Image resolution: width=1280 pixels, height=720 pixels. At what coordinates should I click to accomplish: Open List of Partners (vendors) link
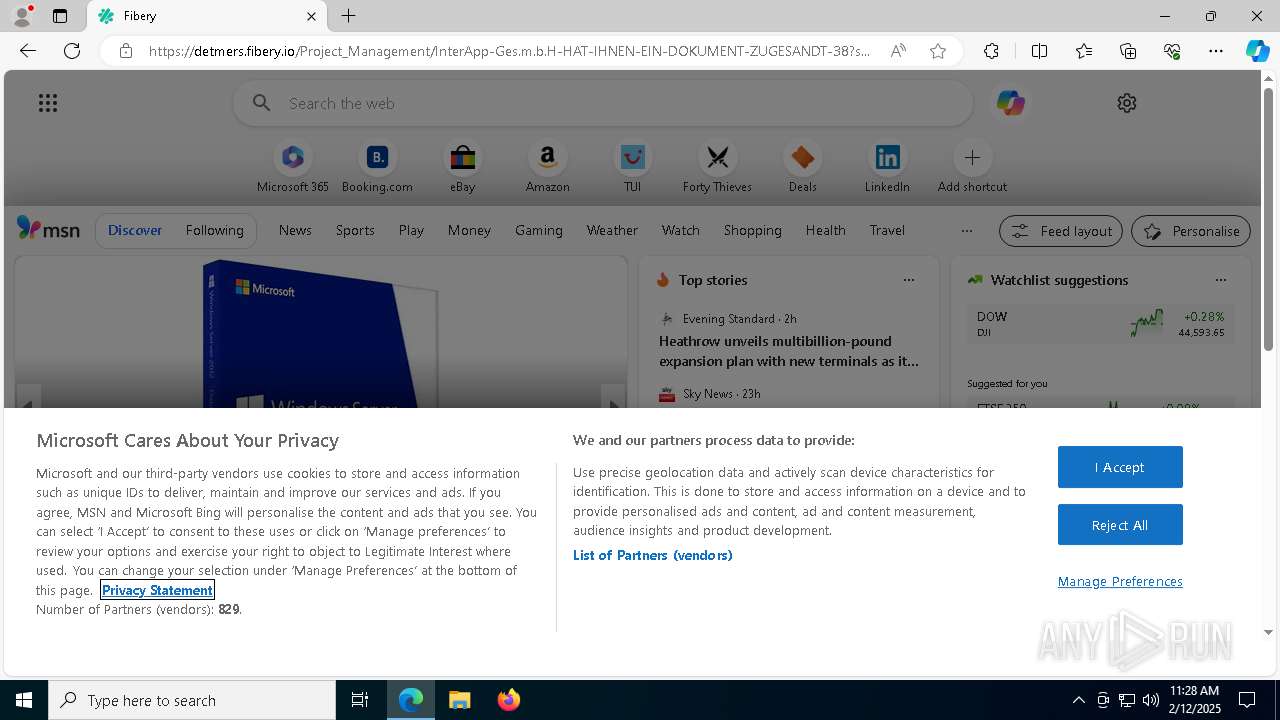[653, 555]
